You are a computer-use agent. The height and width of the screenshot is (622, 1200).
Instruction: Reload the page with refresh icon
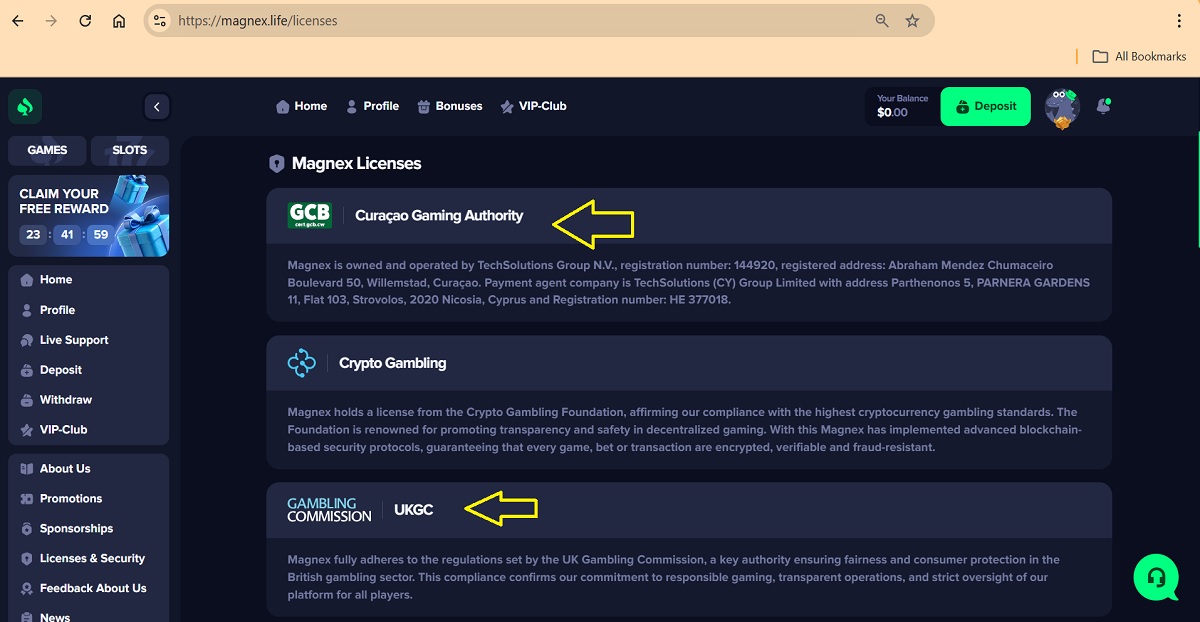point(85,21)
